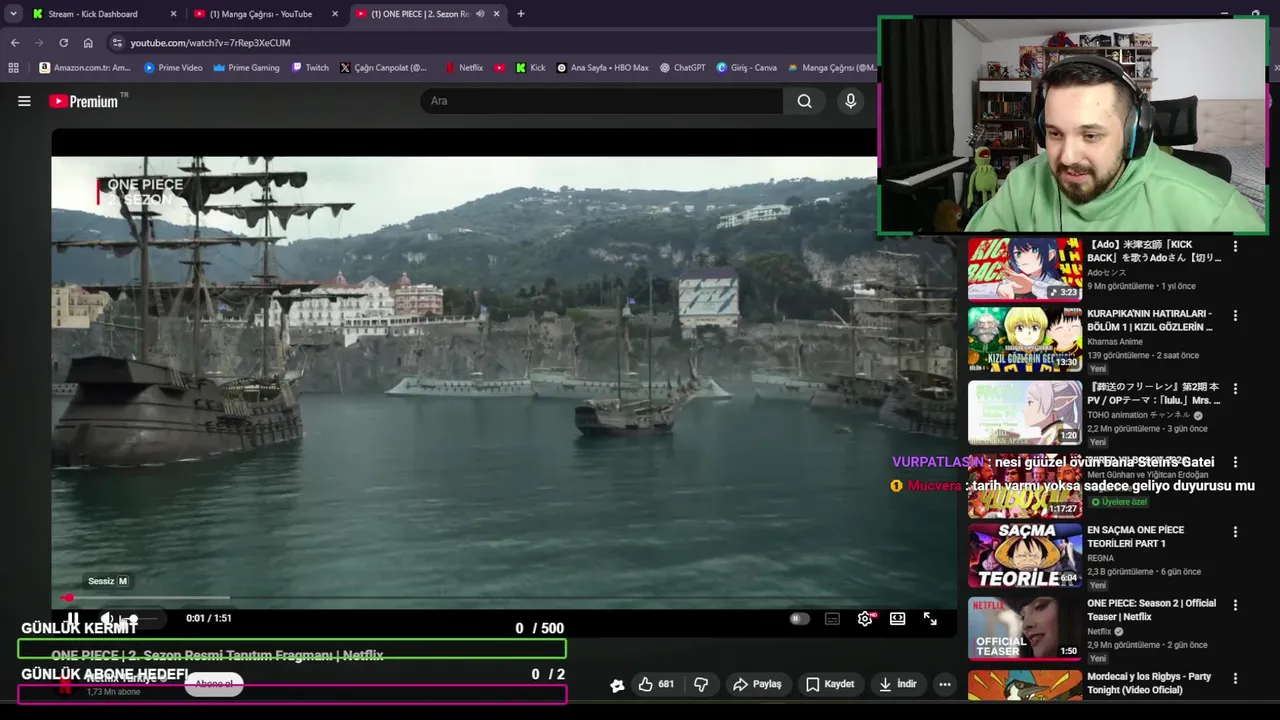Image resolution: width=1280 pixels, height=720 pixels.
Task: Toggle subtitles in the video player
Action: point(832,619)
